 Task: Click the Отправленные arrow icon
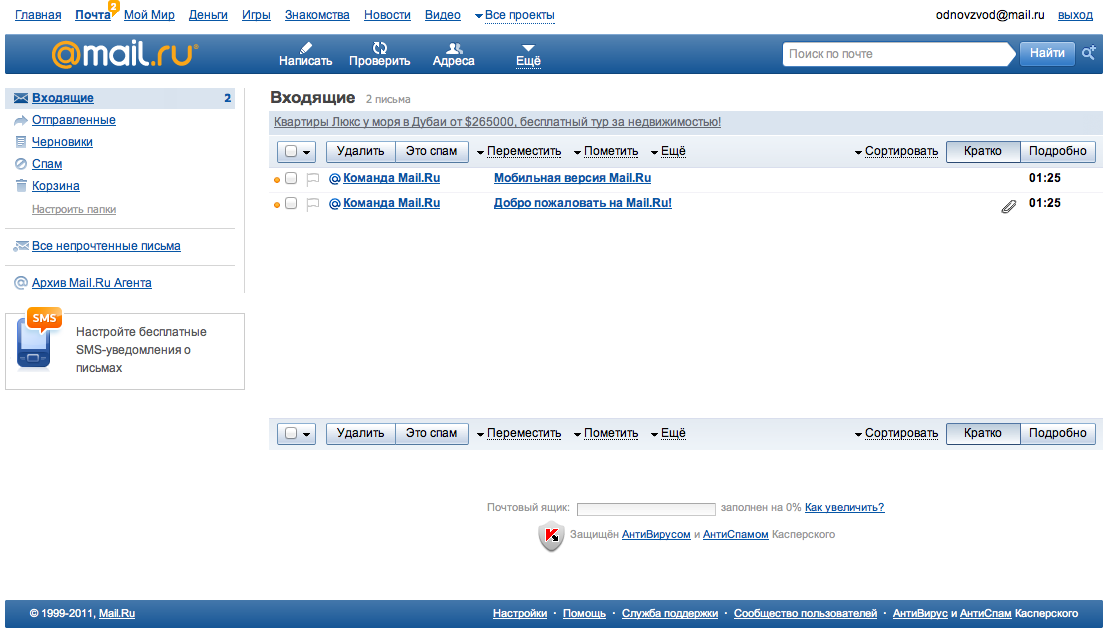21,120
